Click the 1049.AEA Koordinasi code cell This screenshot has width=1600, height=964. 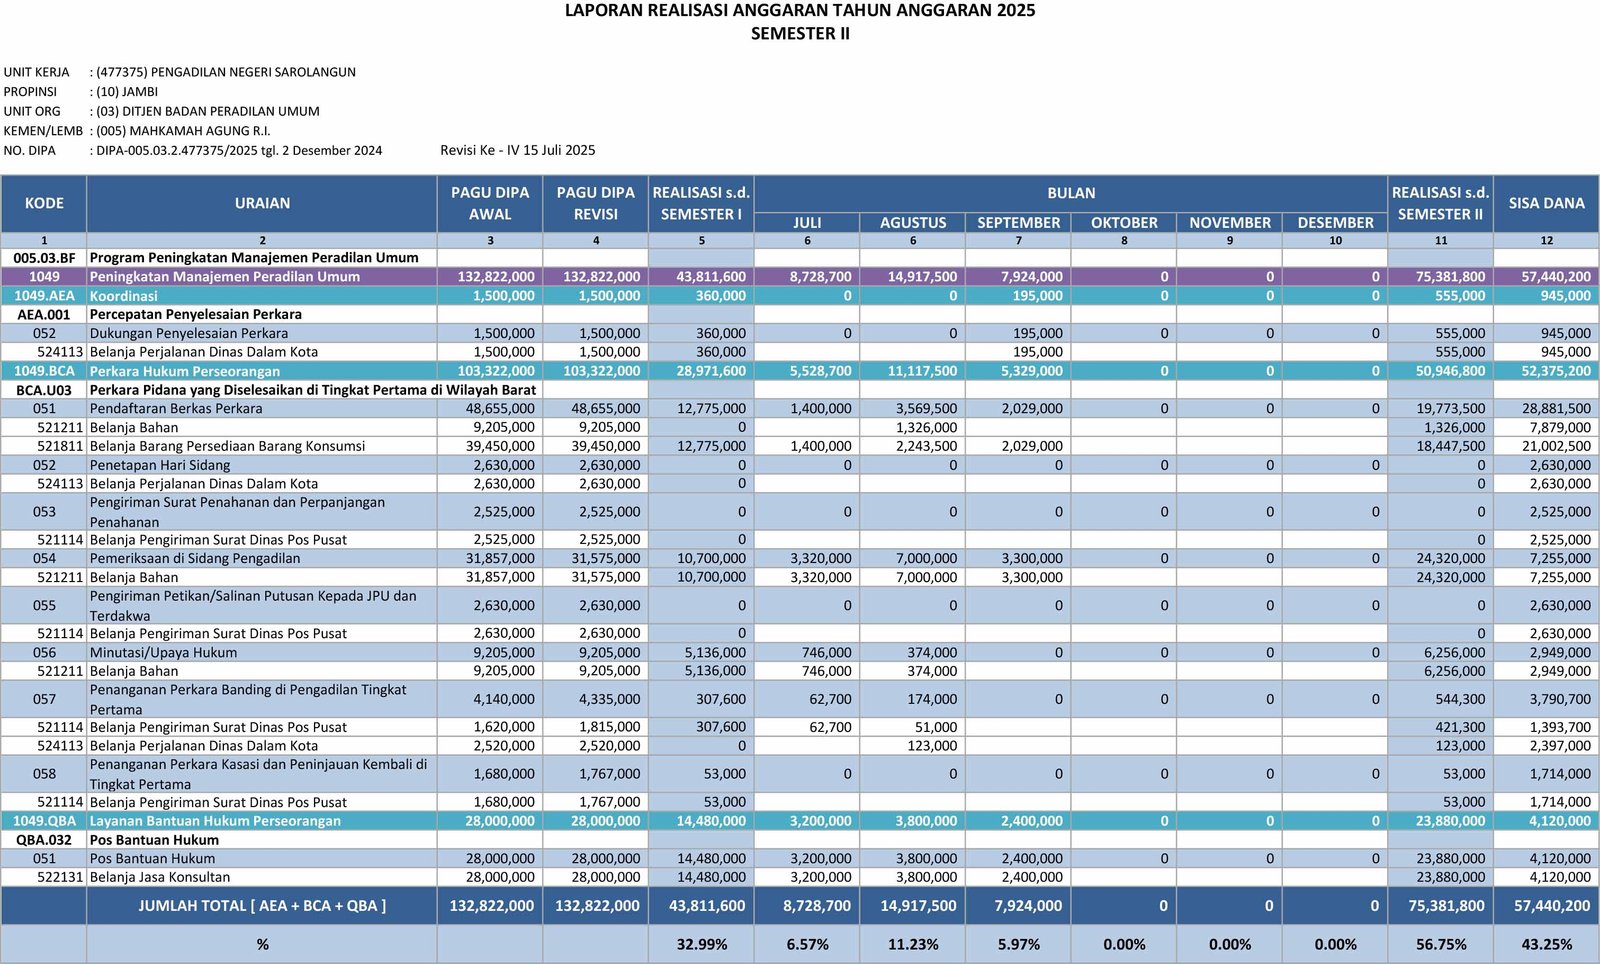pos(44,296)
